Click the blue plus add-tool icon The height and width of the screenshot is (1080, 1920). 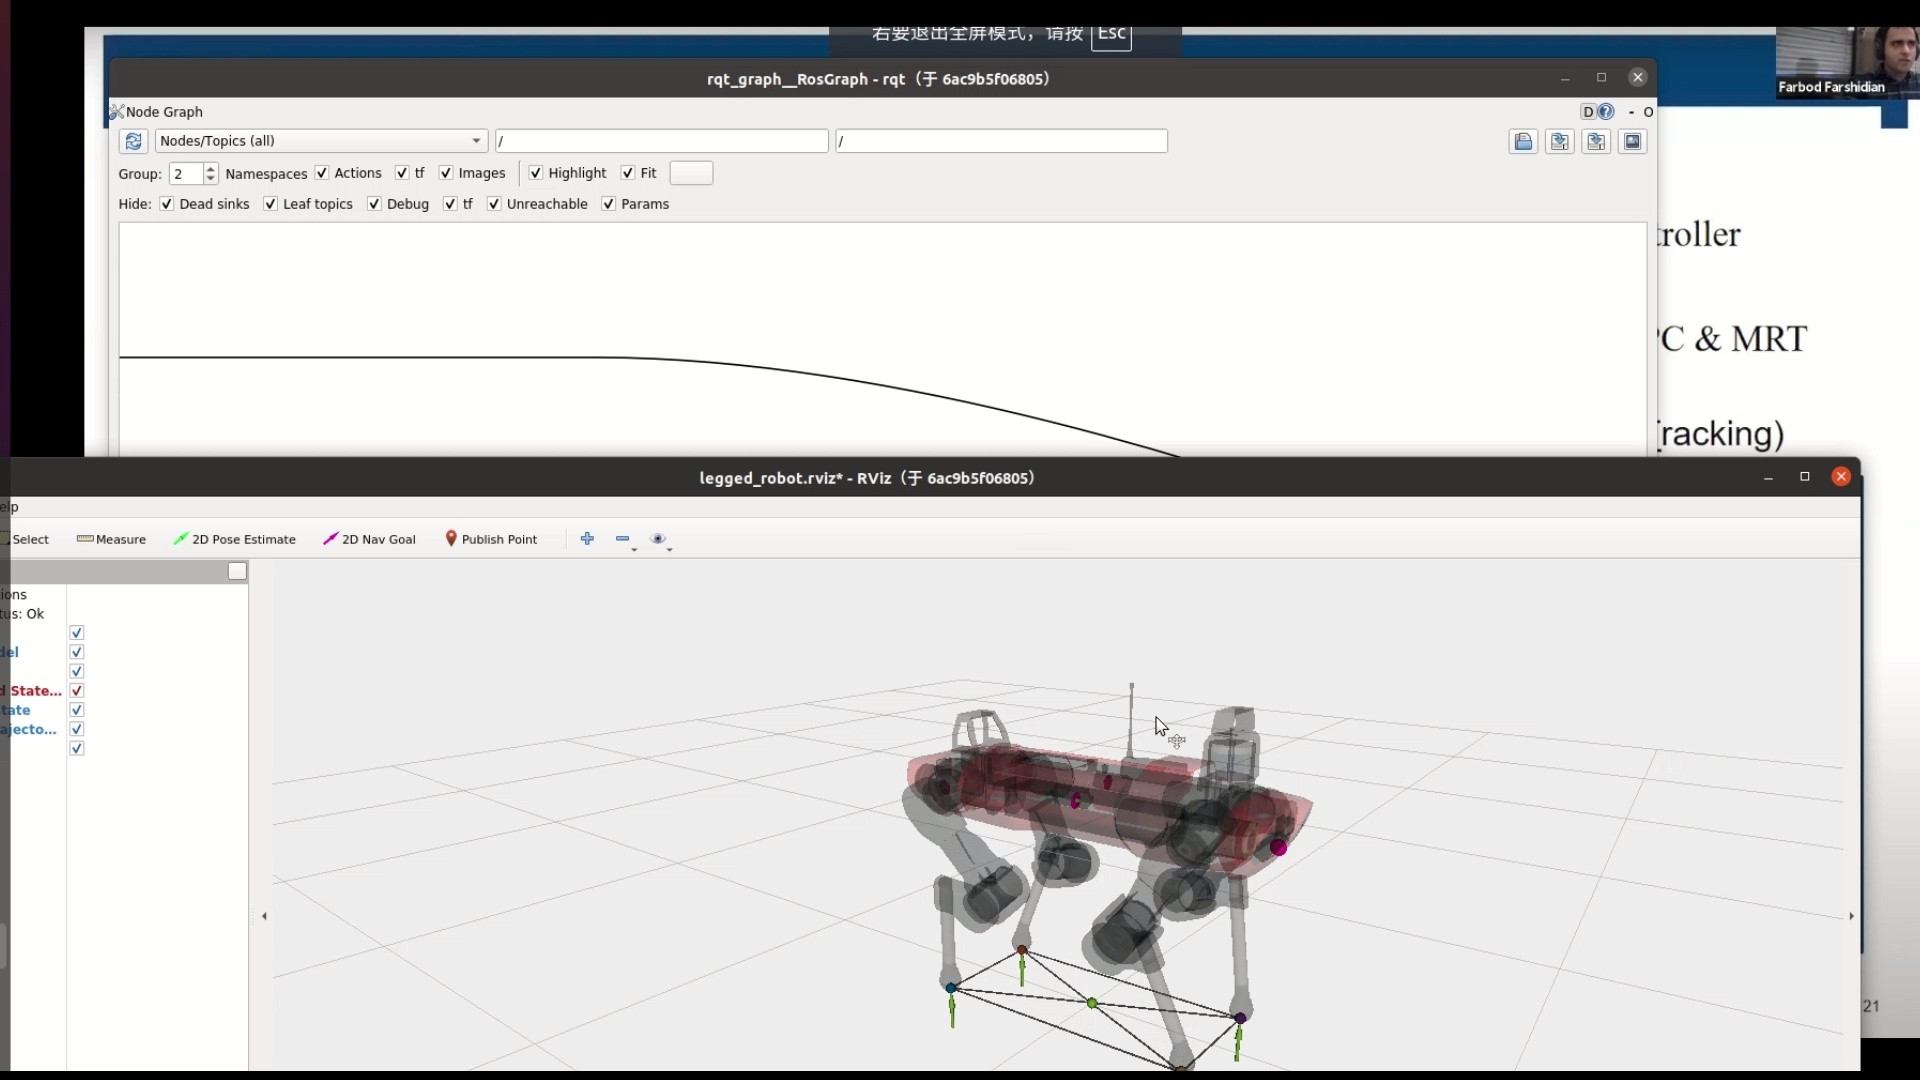pos(587,539)
